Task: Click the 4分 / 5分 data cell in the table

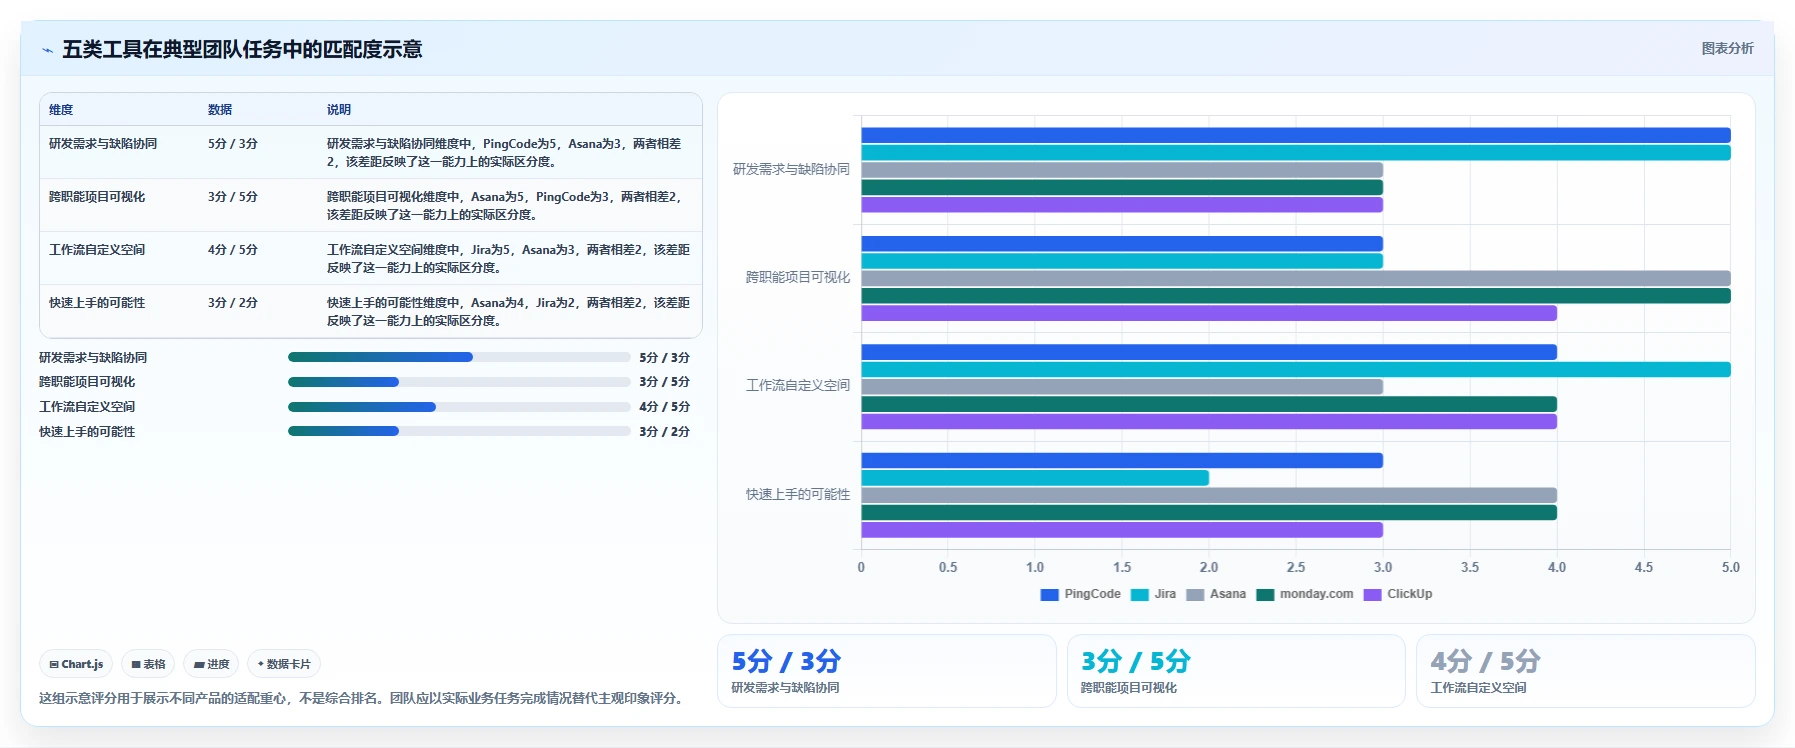Action: click(x=233, y=250)
